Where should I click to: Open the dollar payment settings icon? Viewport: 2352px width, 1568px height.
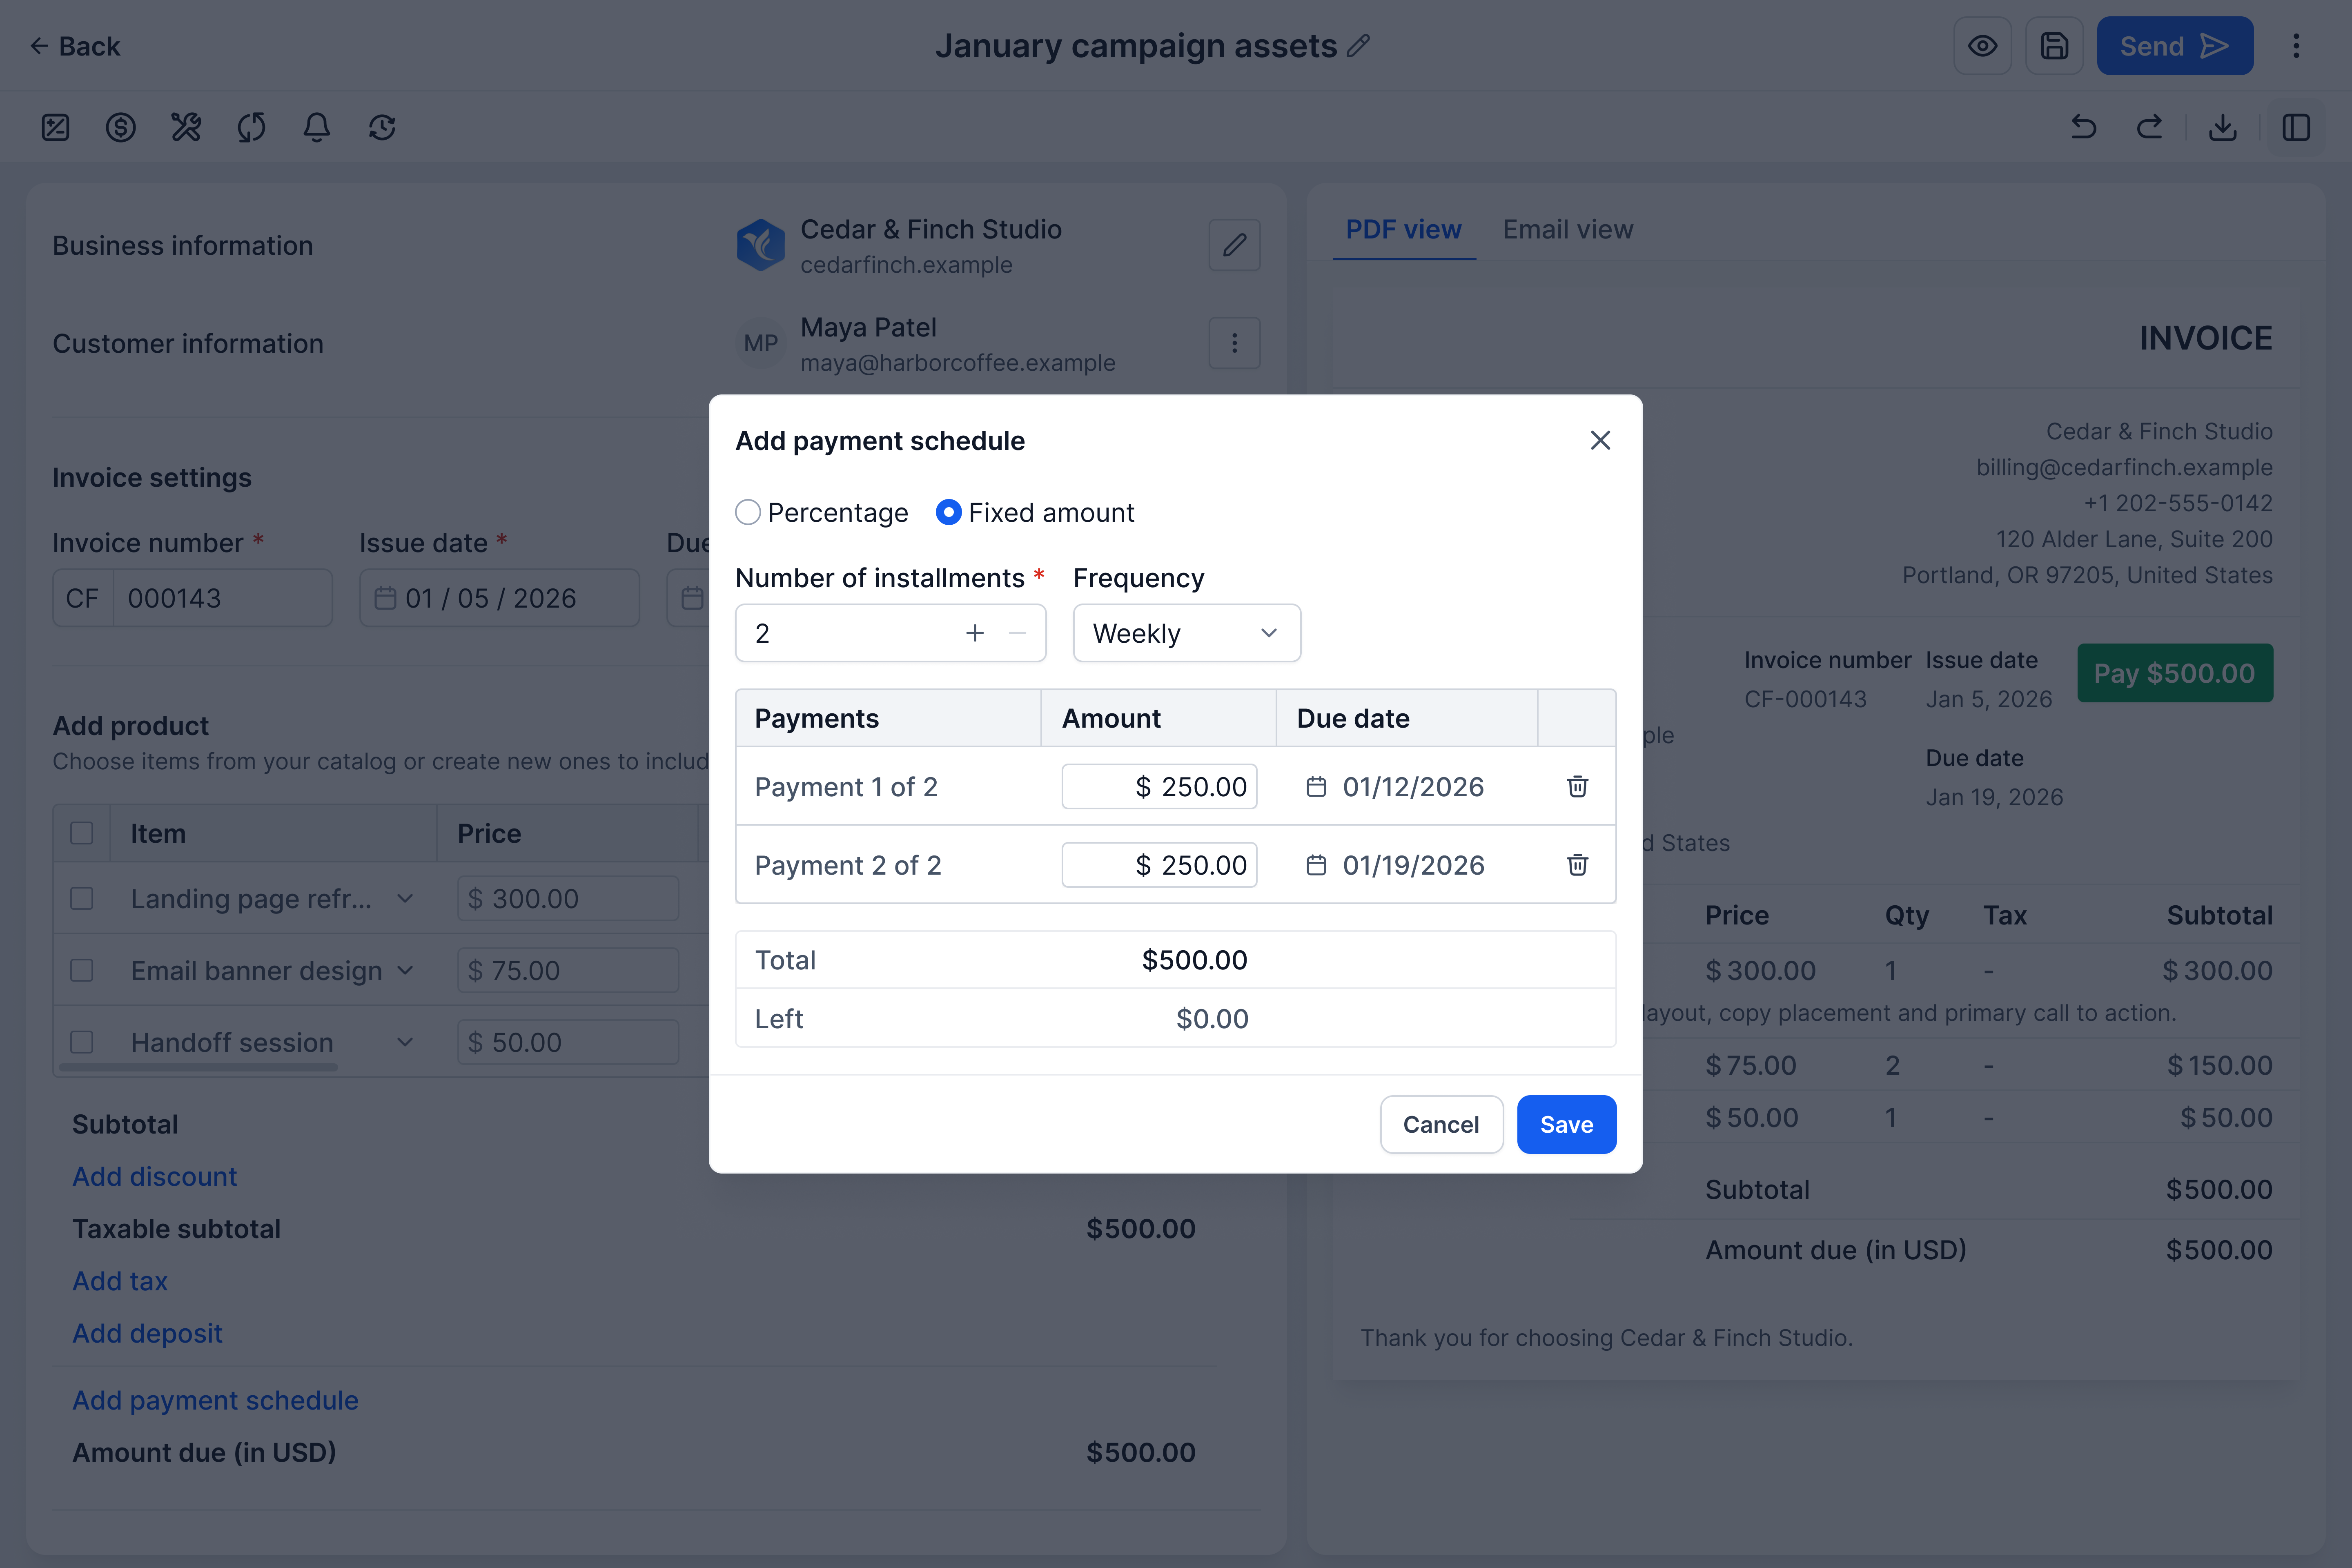[120, 127]
